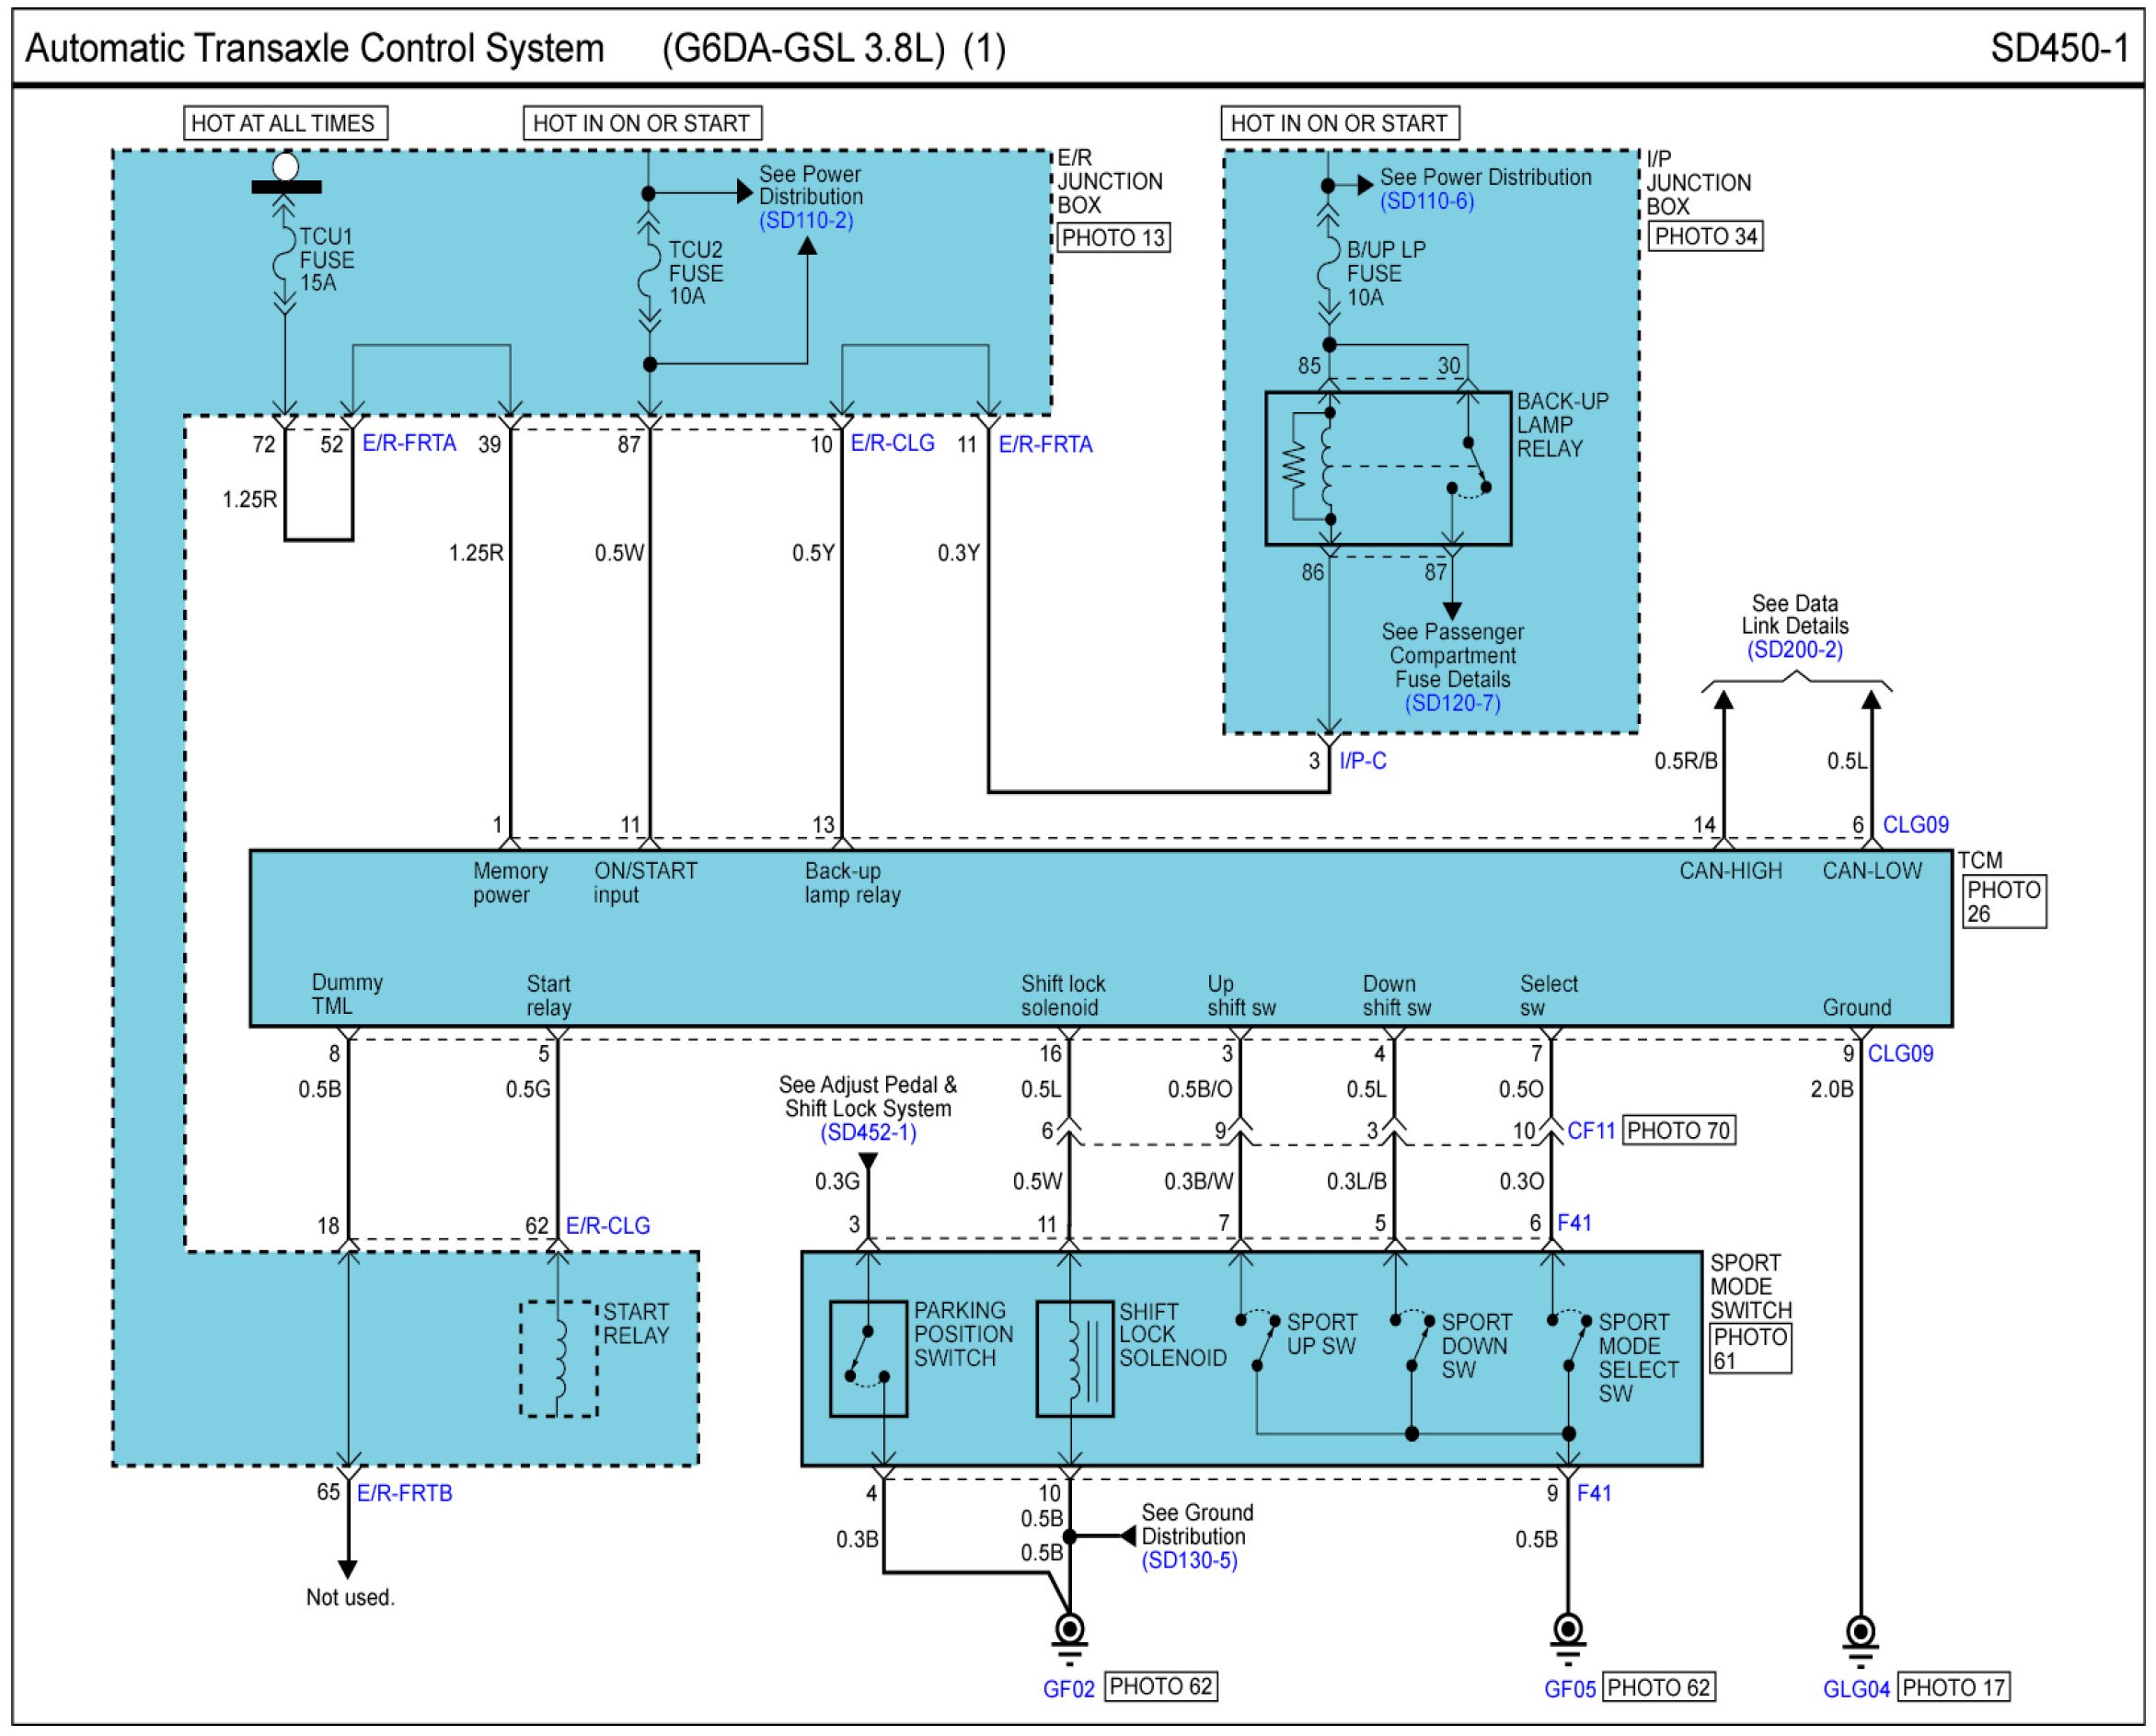Screen dimensions: 2156x1736
Task: Click the F41 label at pin 6
Action: [x=1574, y=1223]
